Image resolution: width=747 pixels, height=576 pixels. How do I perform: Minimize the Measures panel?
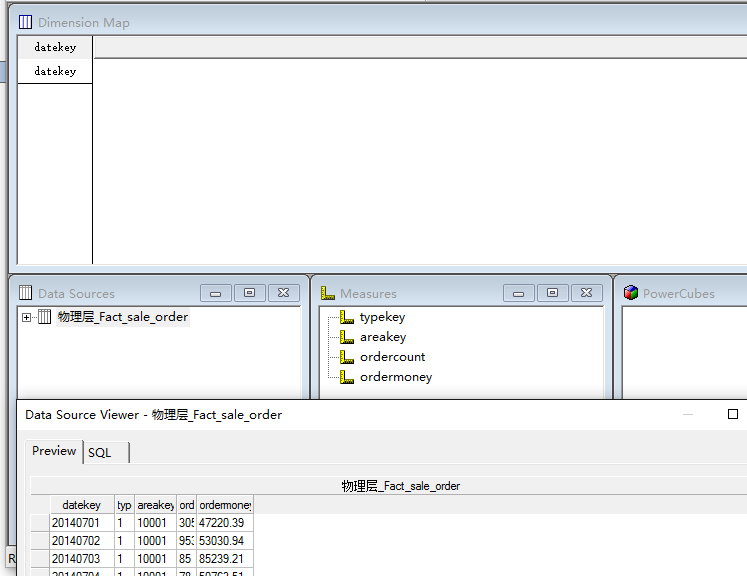point(519,293)
